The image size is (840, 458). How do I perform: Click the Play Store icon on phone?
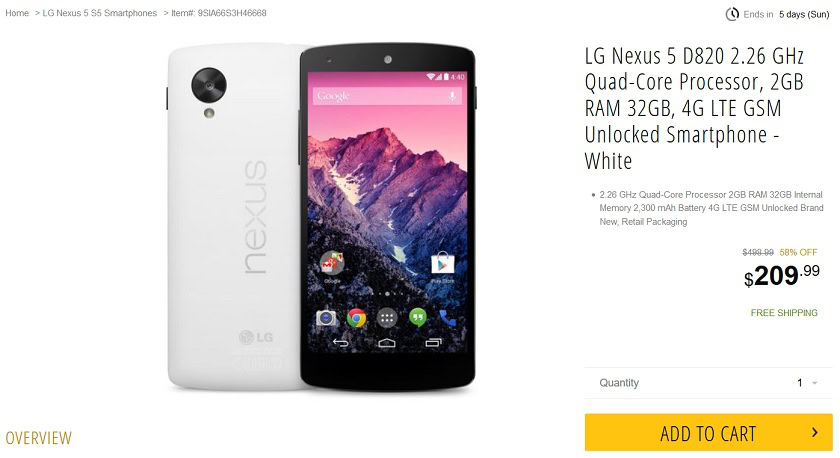442,264
